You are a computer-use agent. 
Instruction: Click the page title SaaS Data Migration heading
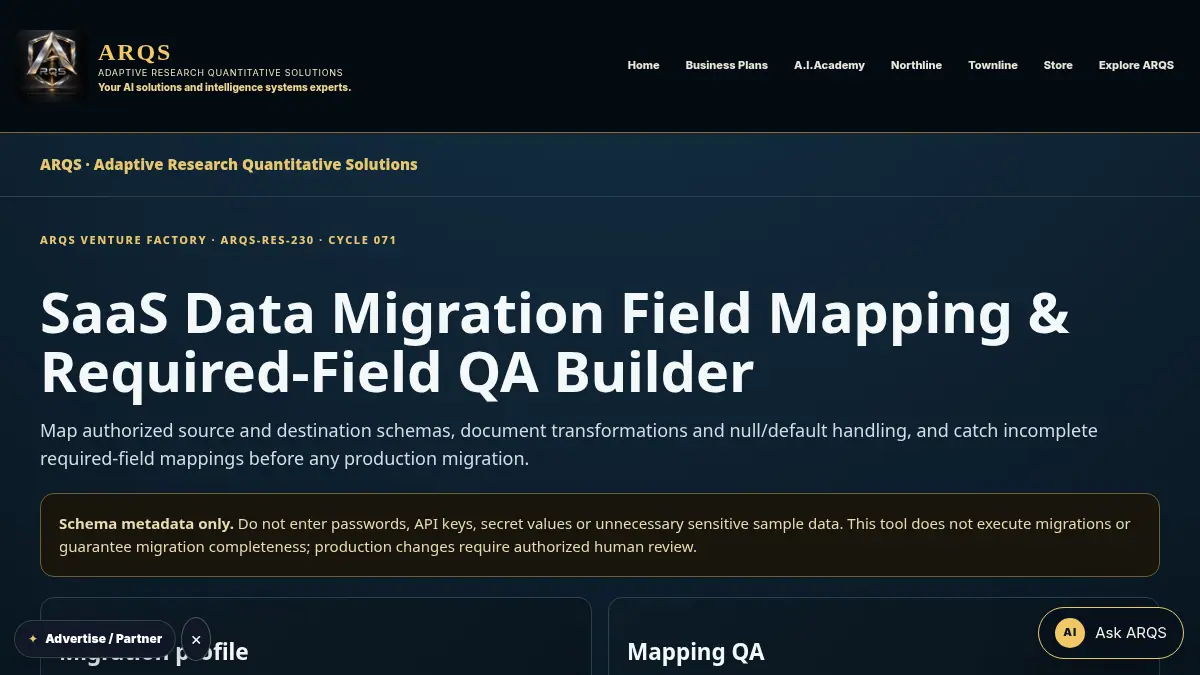tap(555, 343)
